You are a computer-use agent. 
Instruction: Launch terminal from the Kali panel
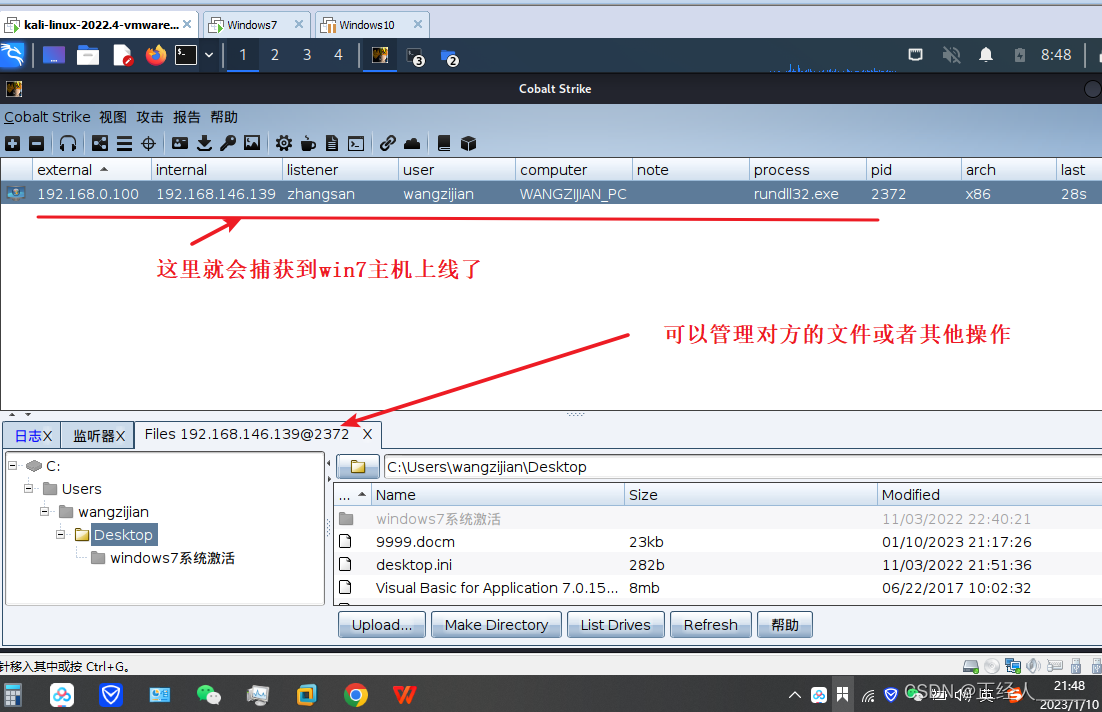186,55
